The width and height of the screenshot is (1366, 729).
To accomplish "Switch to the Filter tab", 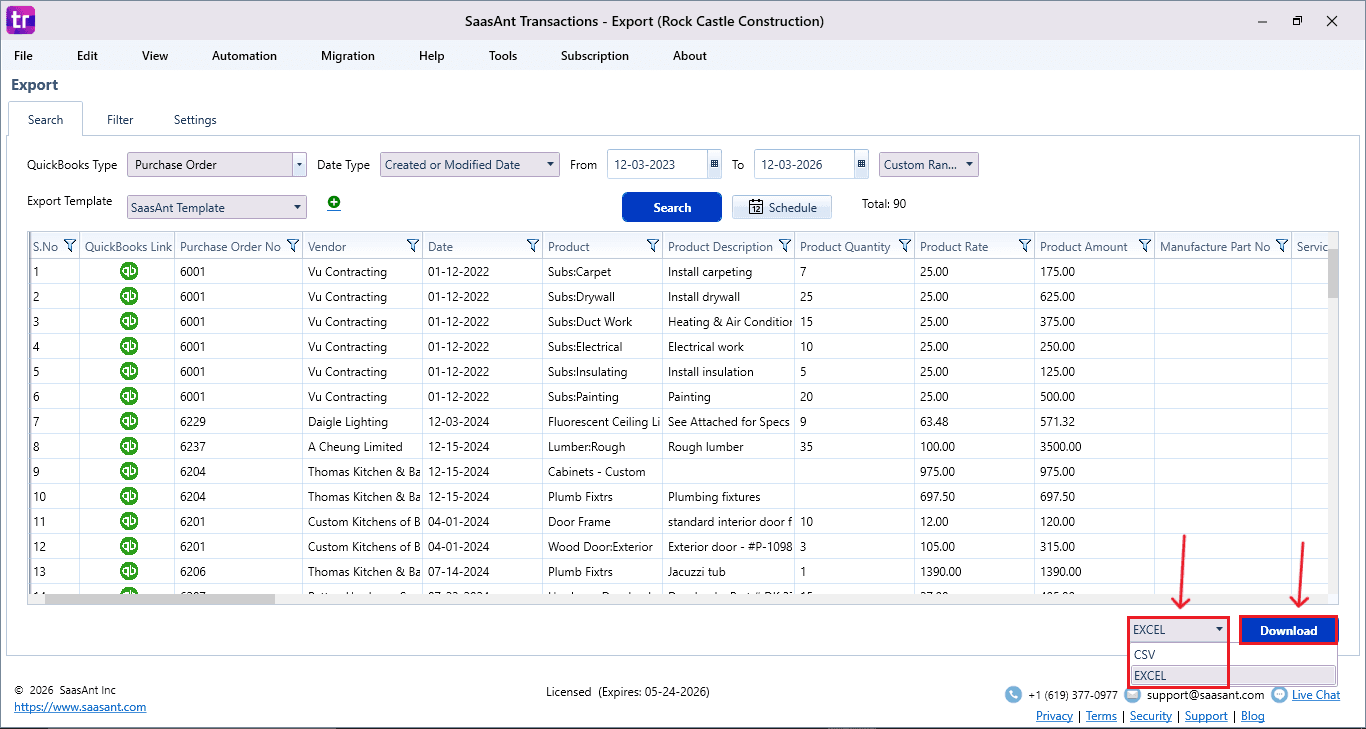I will tap(119, 119).
